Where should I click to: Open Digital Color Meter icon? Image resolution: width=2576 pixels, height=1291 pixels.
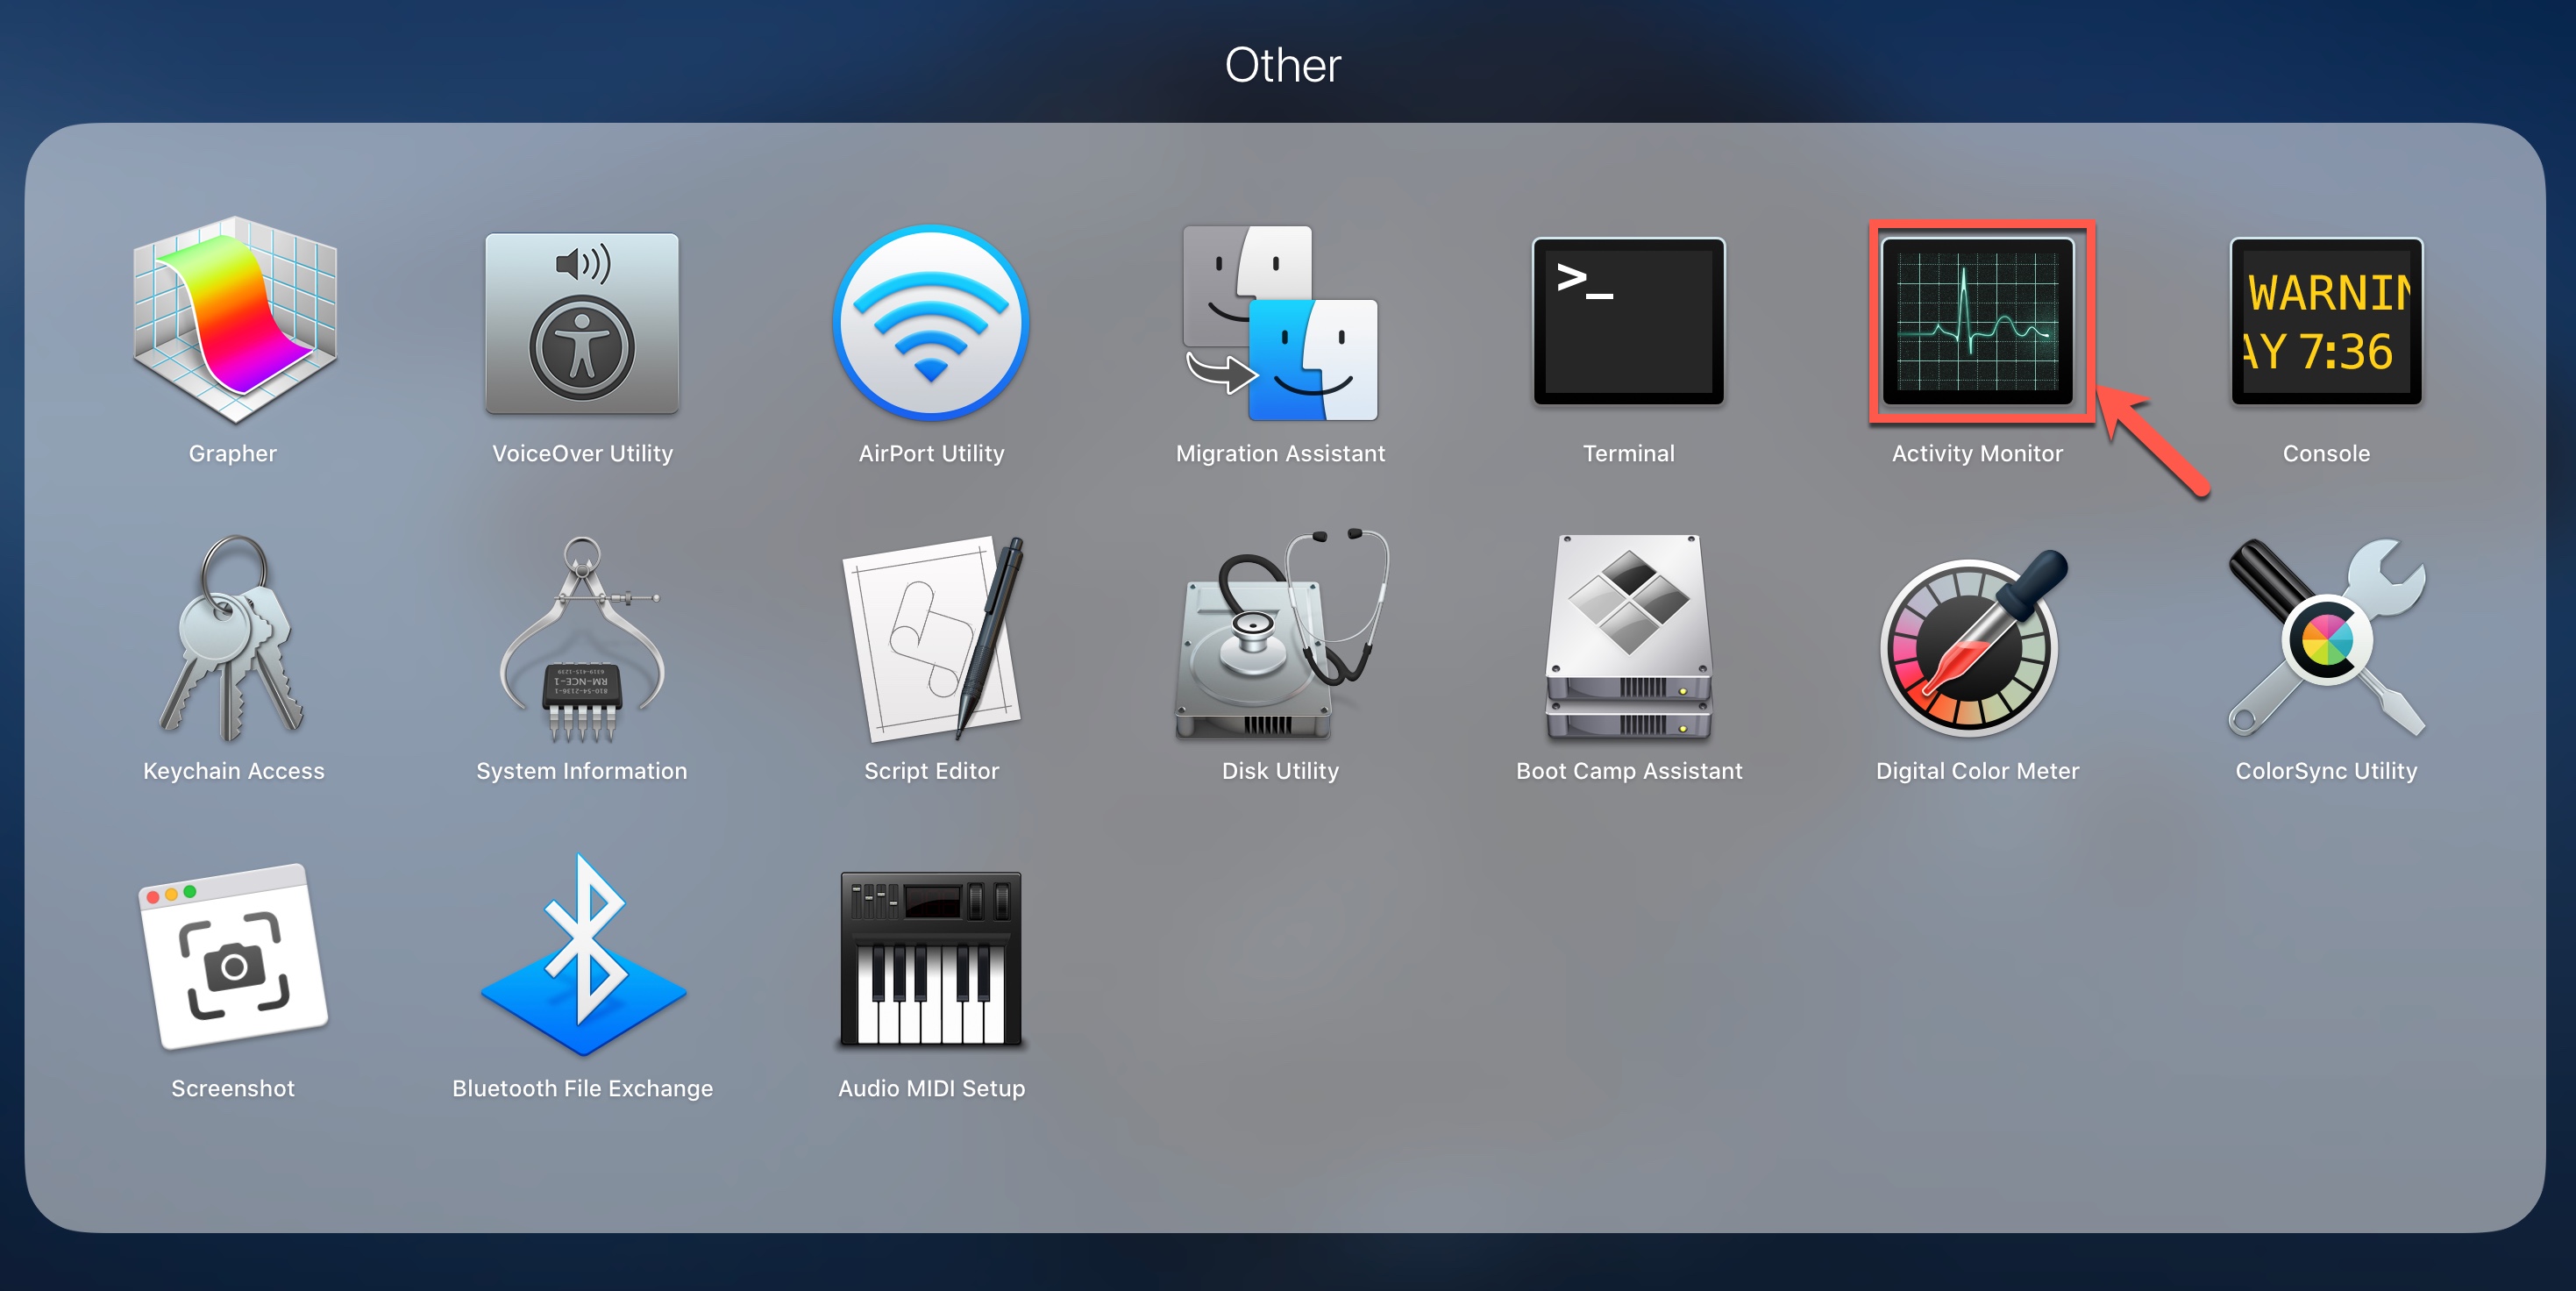tap(1974, 642)
